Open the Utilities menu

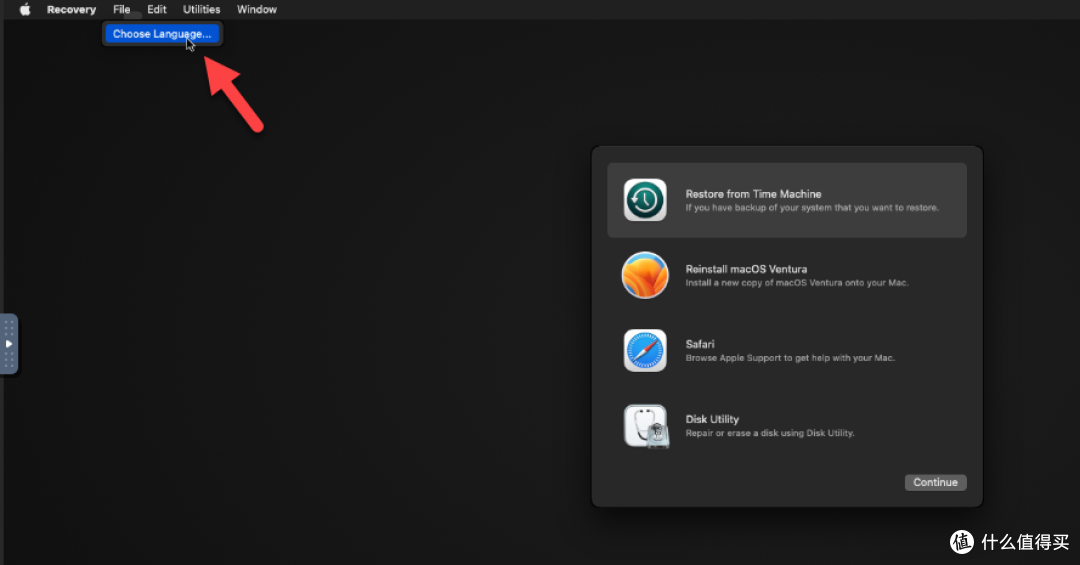[x=201, y=10]
